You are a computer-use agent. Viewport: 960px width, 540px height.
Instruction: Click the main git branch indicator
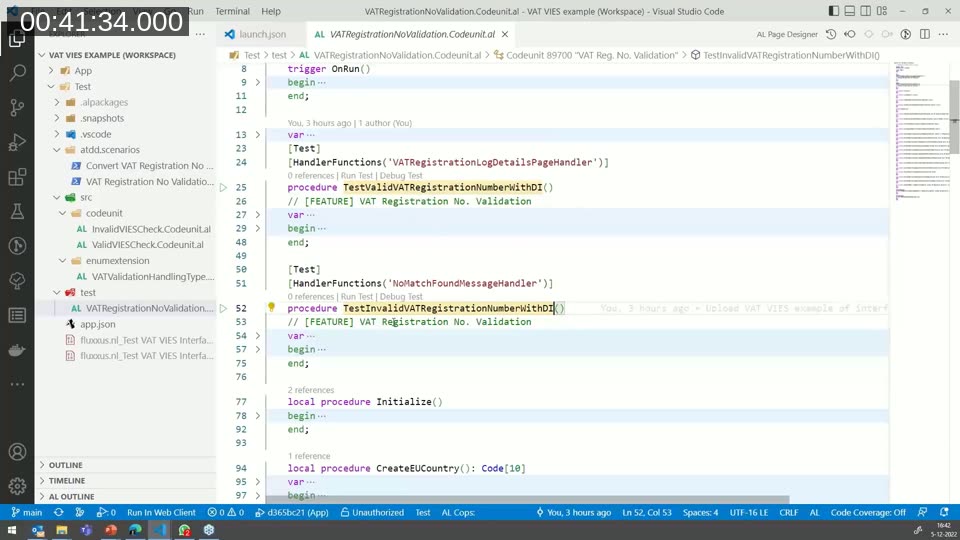(27, 512)
